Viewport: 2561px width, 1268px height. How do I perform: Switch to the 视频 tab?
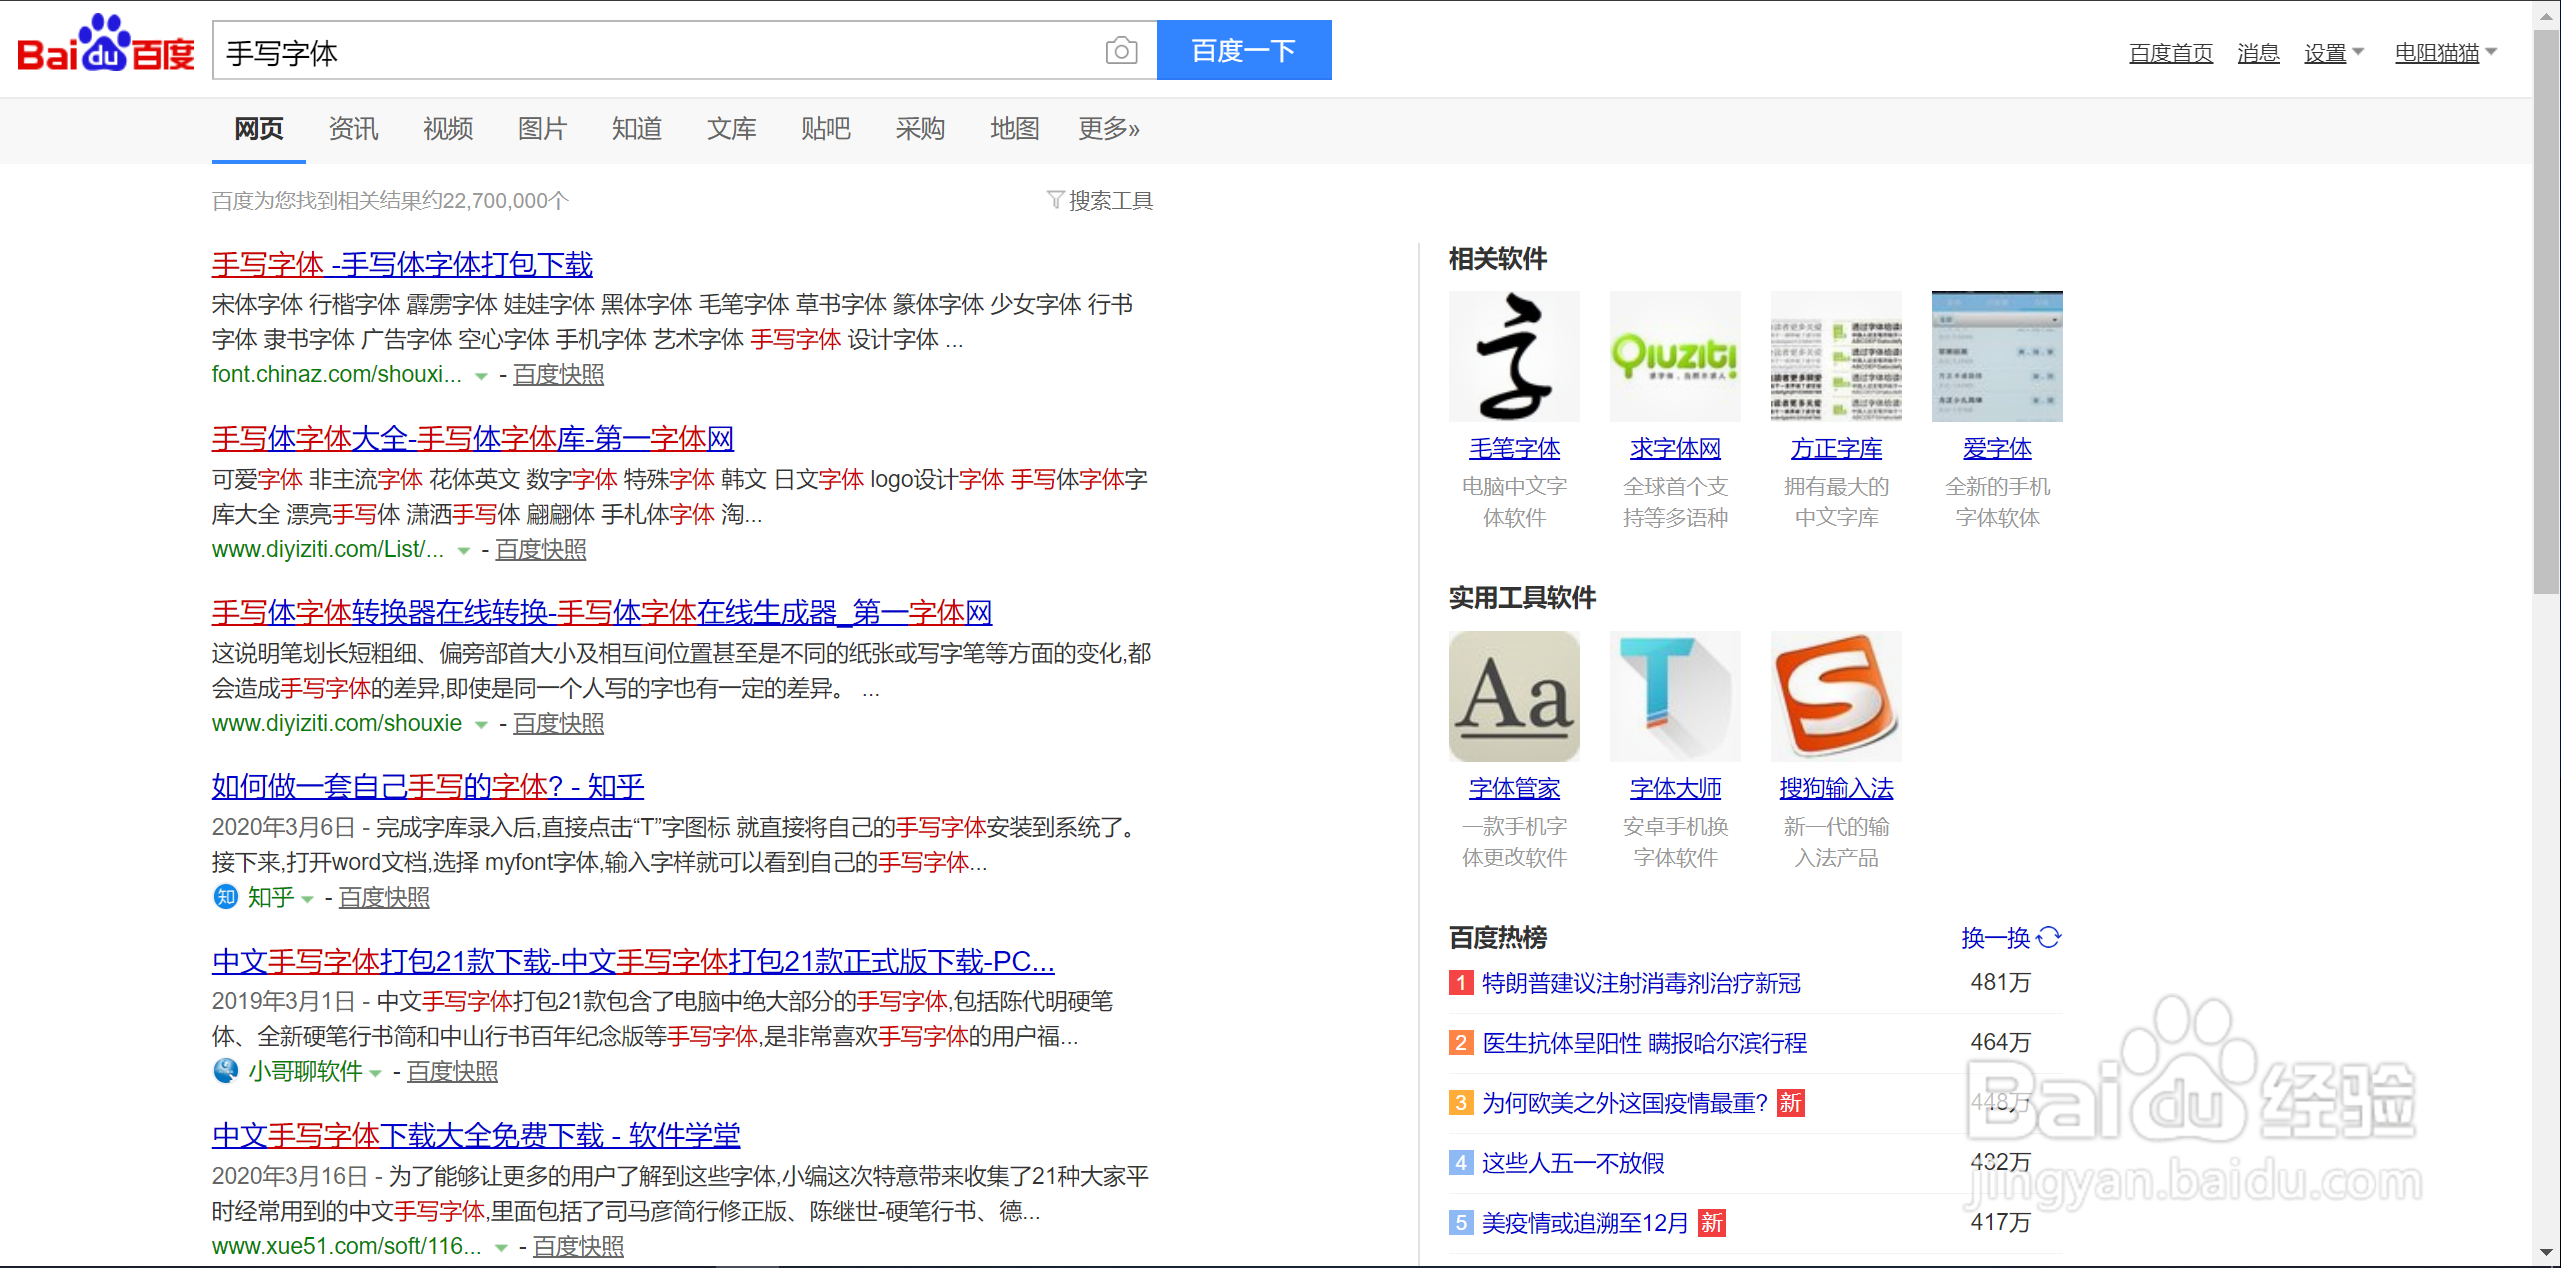447,129
